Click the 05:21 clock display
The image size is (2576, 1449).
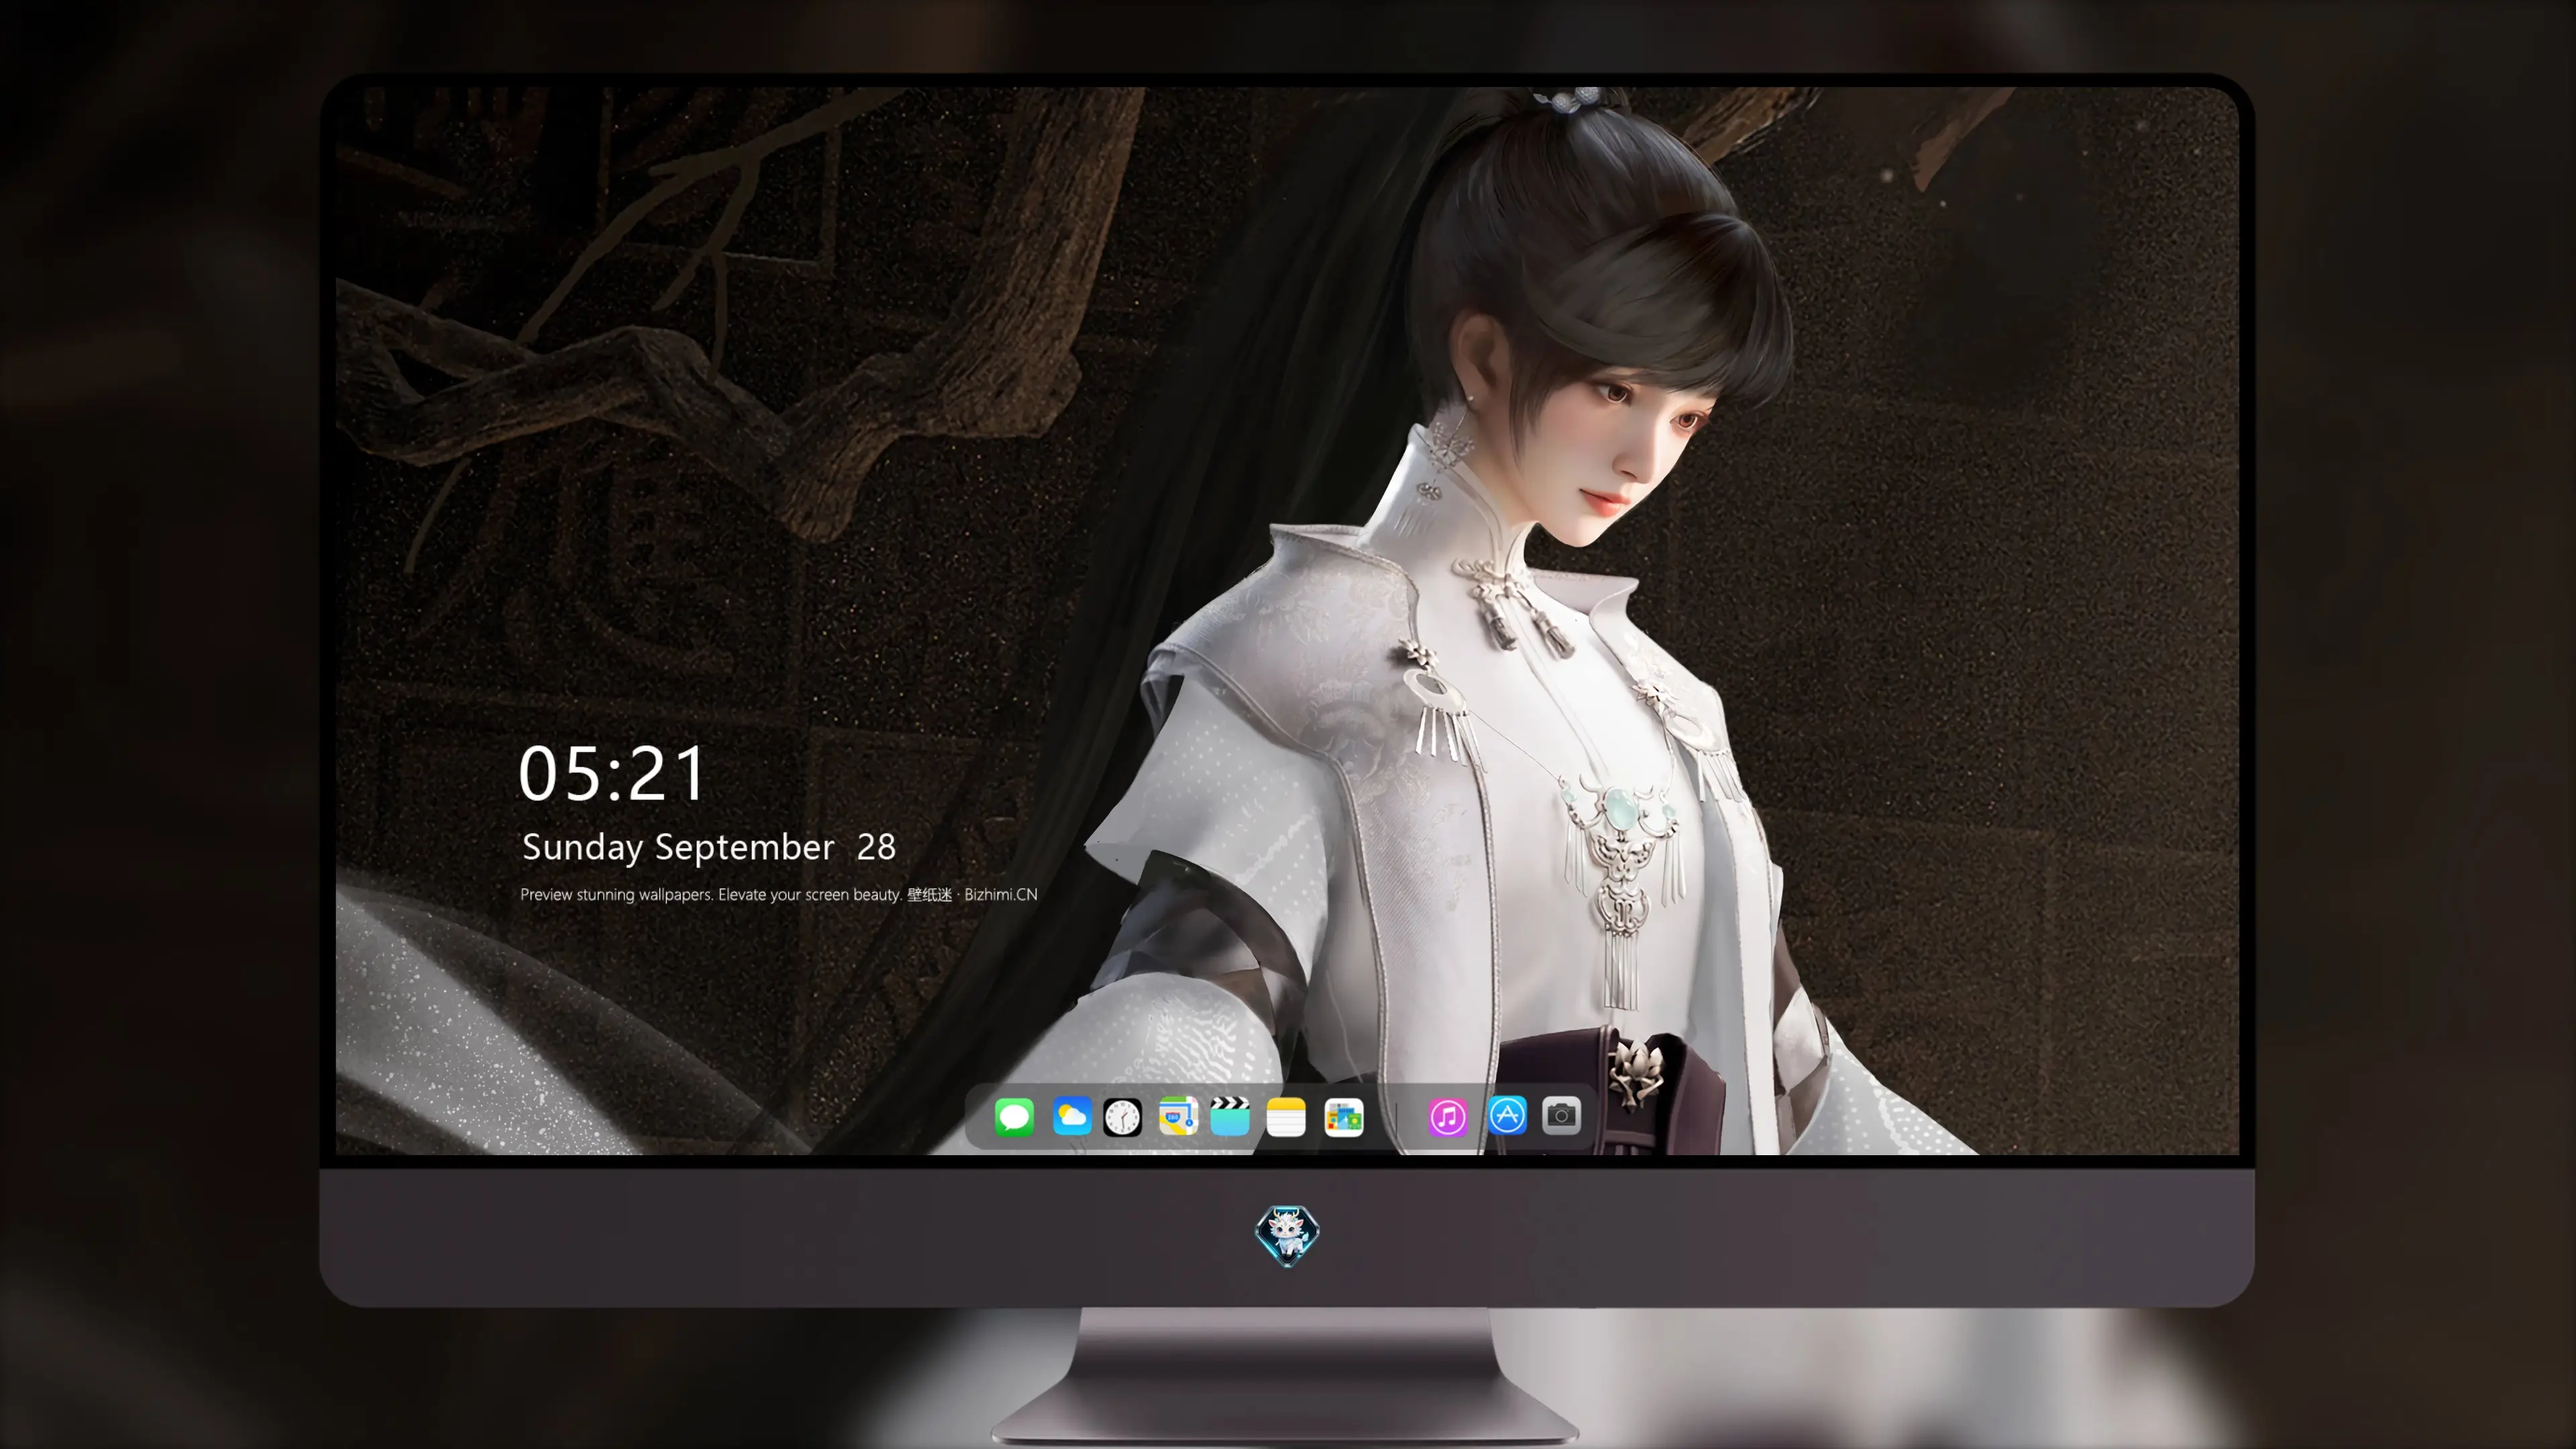tap(612, 773)
